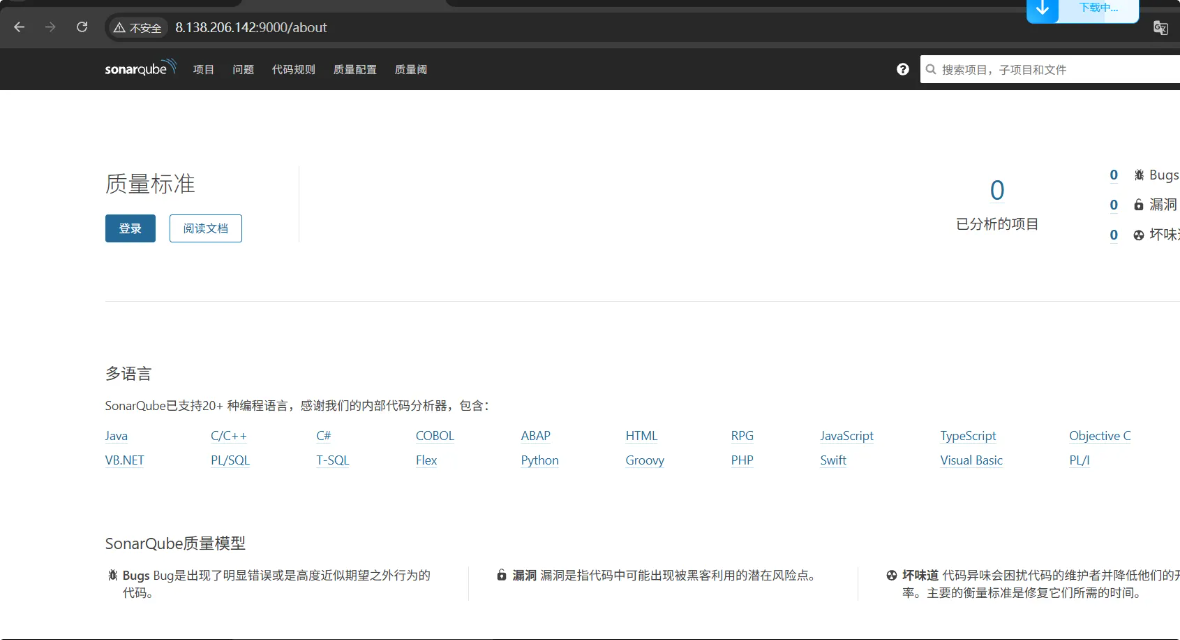The width and height of the screenshot is (1180, 640).
Task: Click the browser forward arrow
Action: (x=50, y=27)
